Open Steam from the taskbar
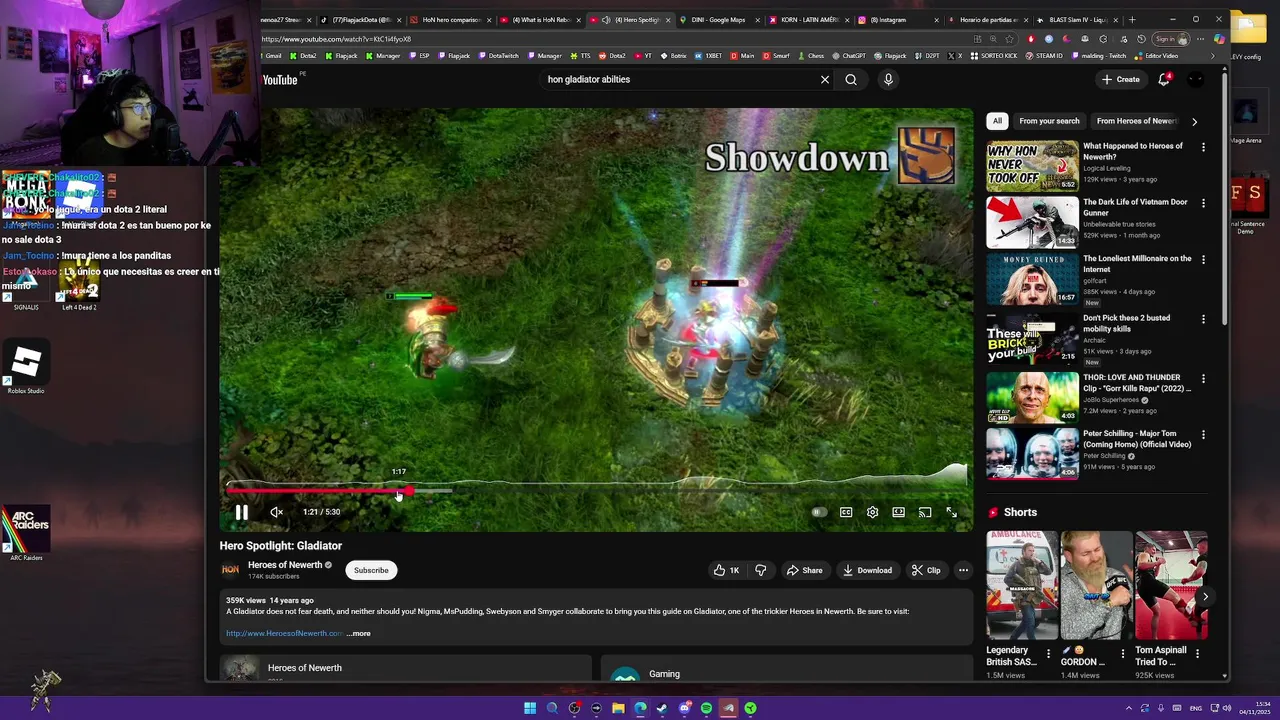 [662, 708]
